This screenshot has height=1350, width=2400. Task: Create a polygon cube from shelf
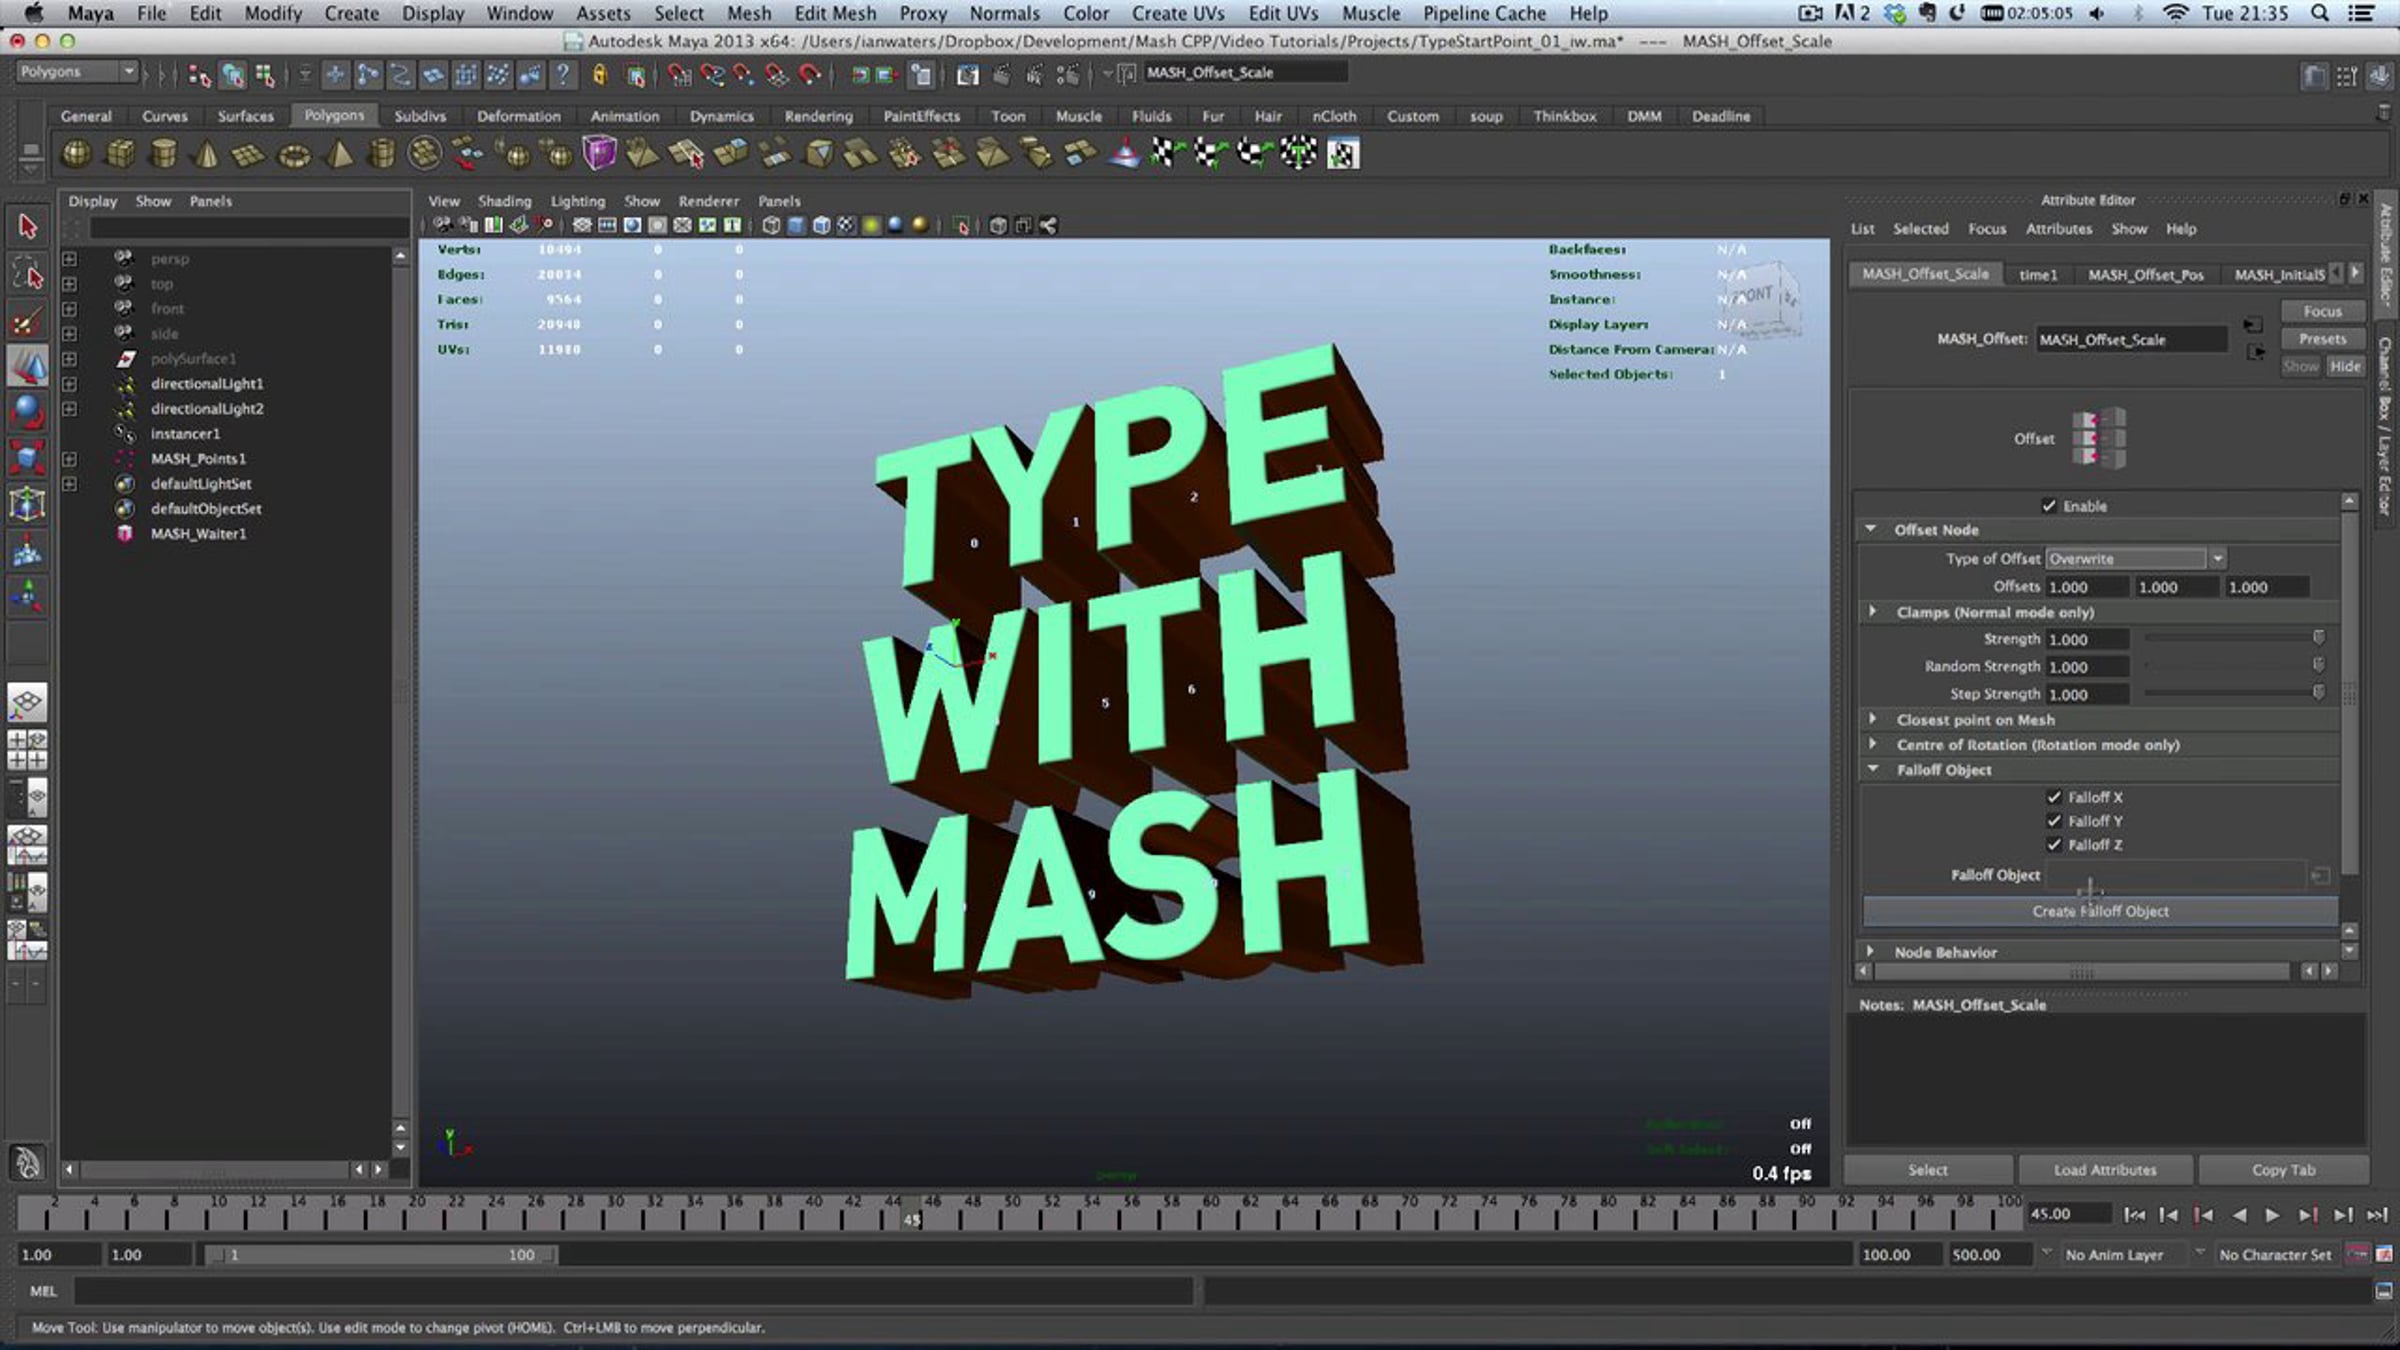click(x=120, y=154)
